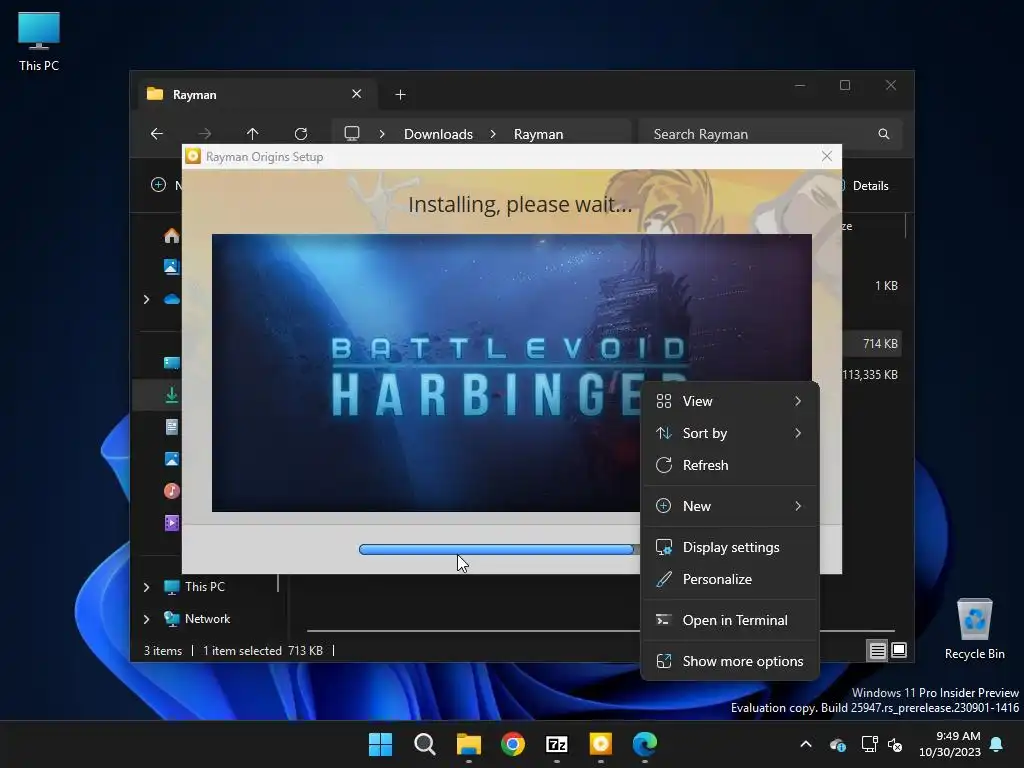Viewport: 1024px width, 768px height.
Task: Expand the Sort by submenu arrow
Action: click(x=798, y=433)
